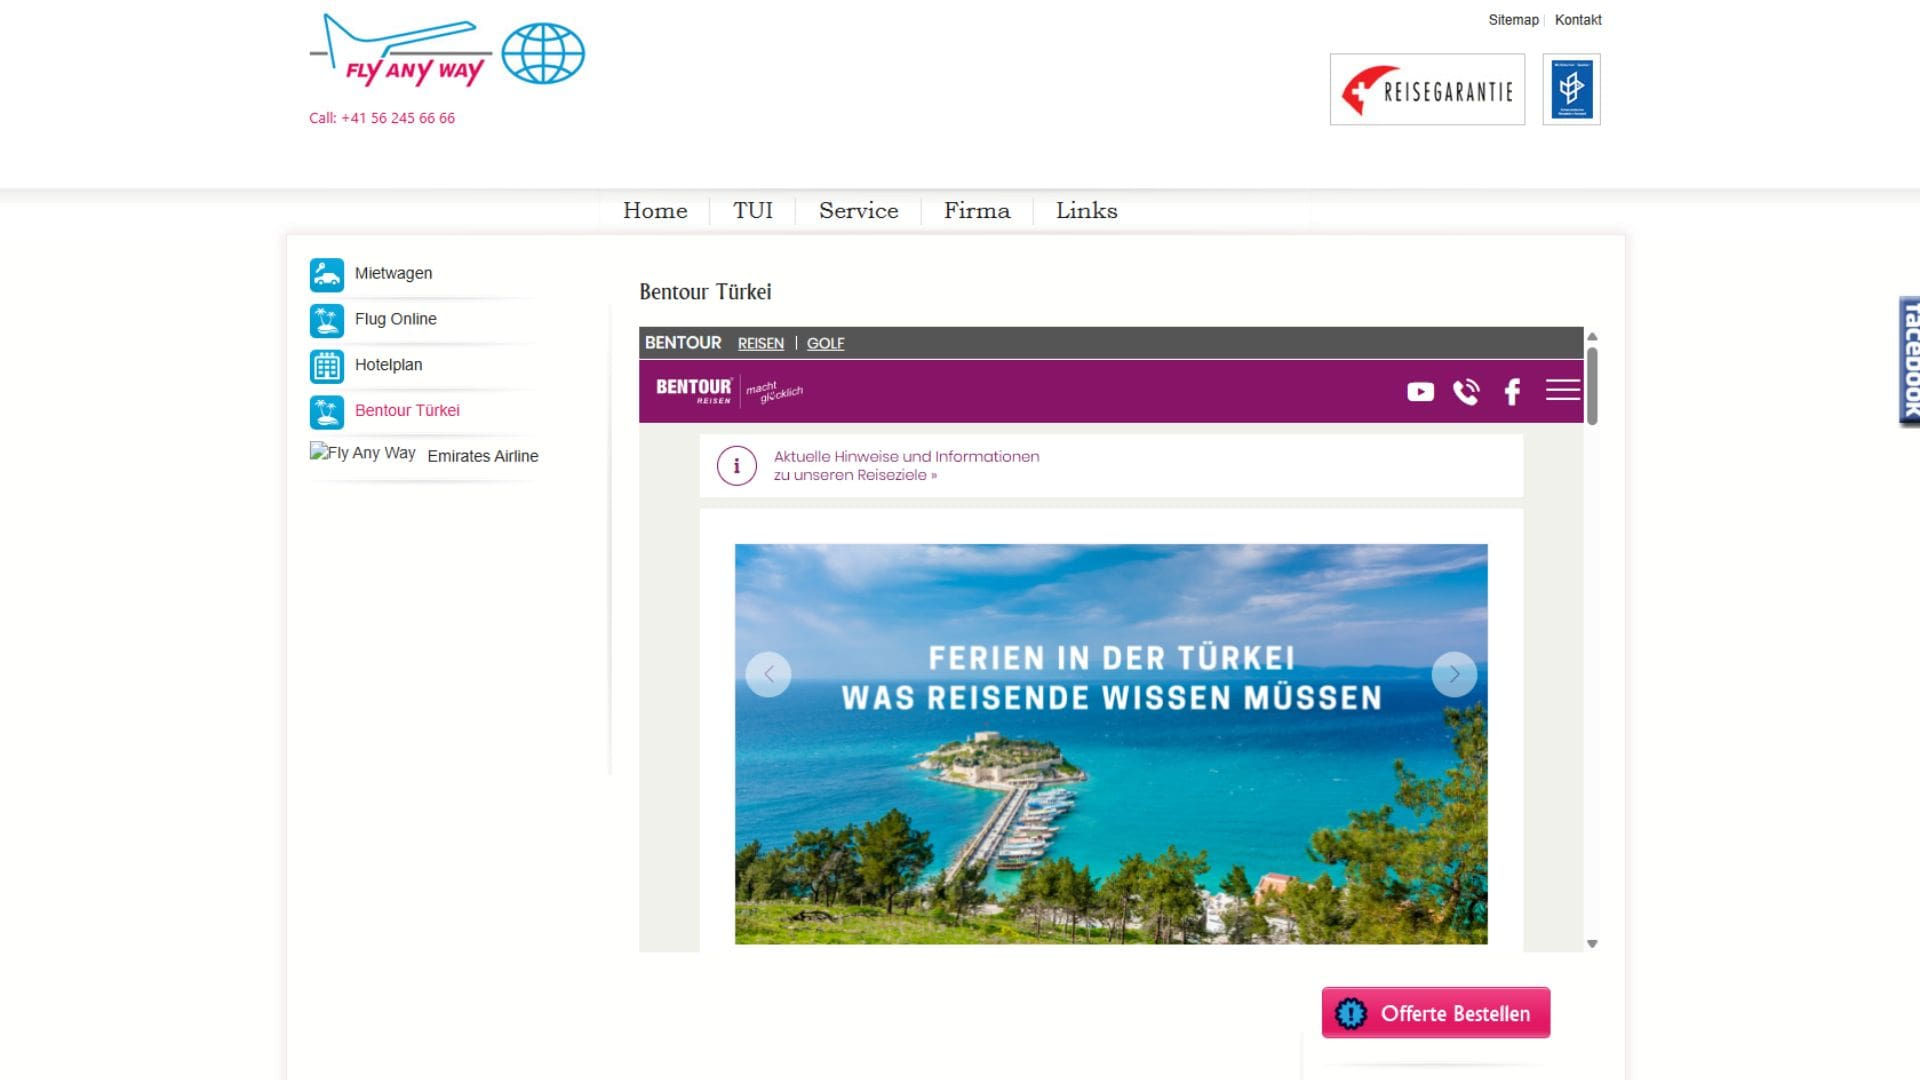Click the iframe scrollbar down arrow
This screenshot has height=1080, width=1920.
click(x=1592, y=944)
